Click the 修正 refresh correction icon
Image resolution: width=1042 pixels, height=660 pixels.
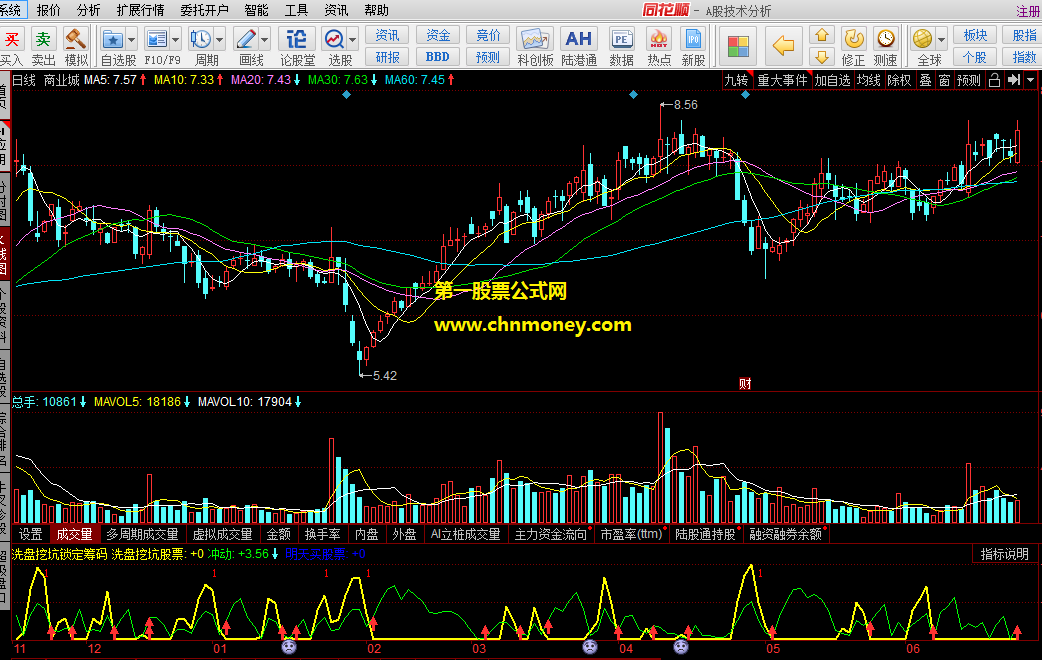[x=854, y=39]
